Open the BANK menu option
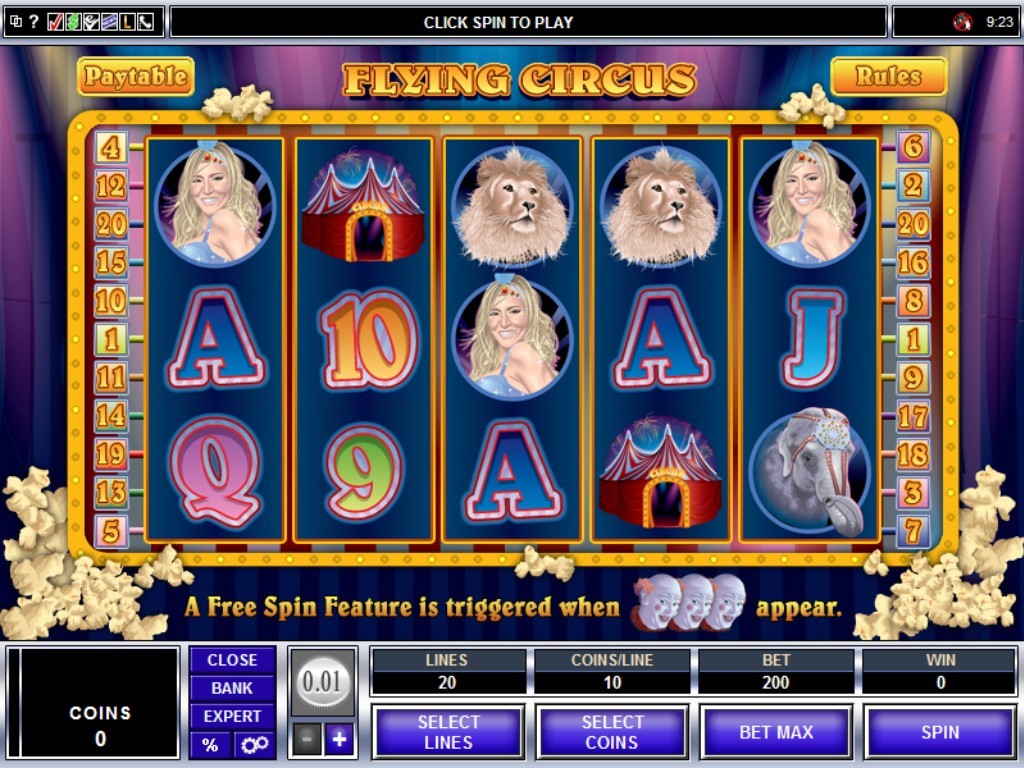The image size is (1024, 768). [232, 688]
